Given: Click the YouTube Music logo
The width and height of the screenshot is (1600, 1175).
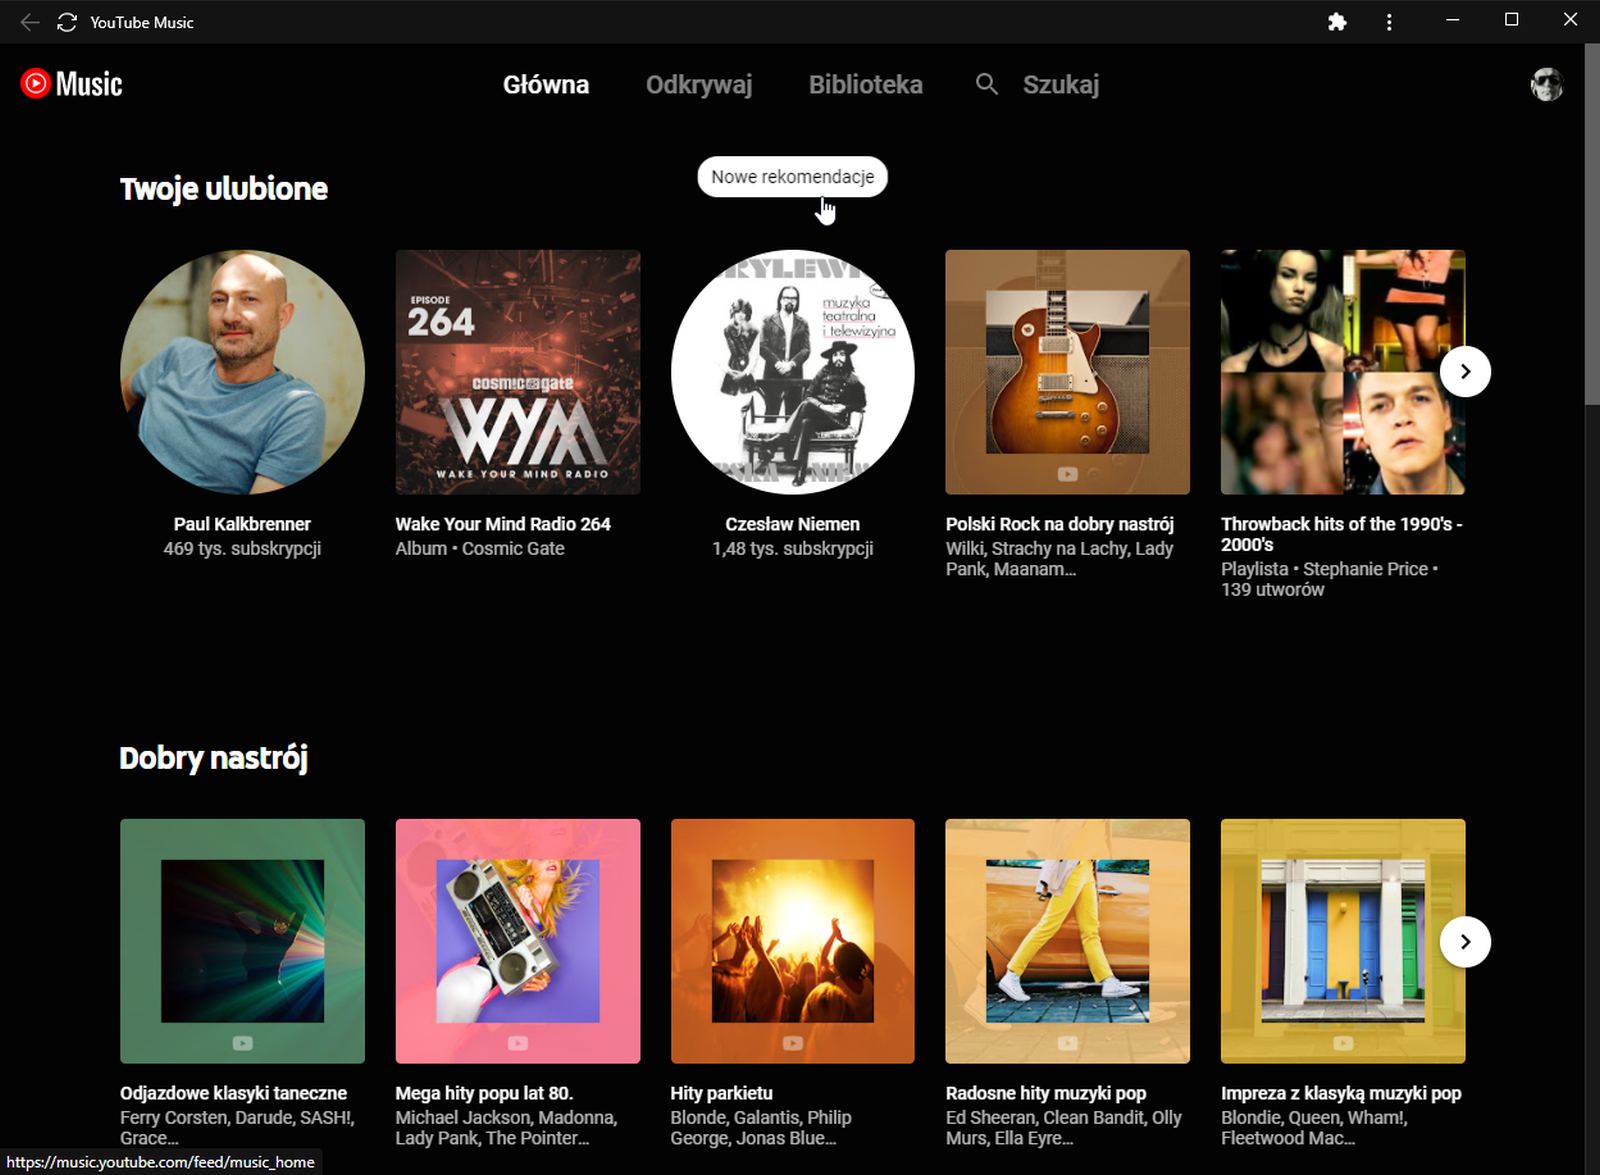Looking at the screenshot, I should [71, 84].
